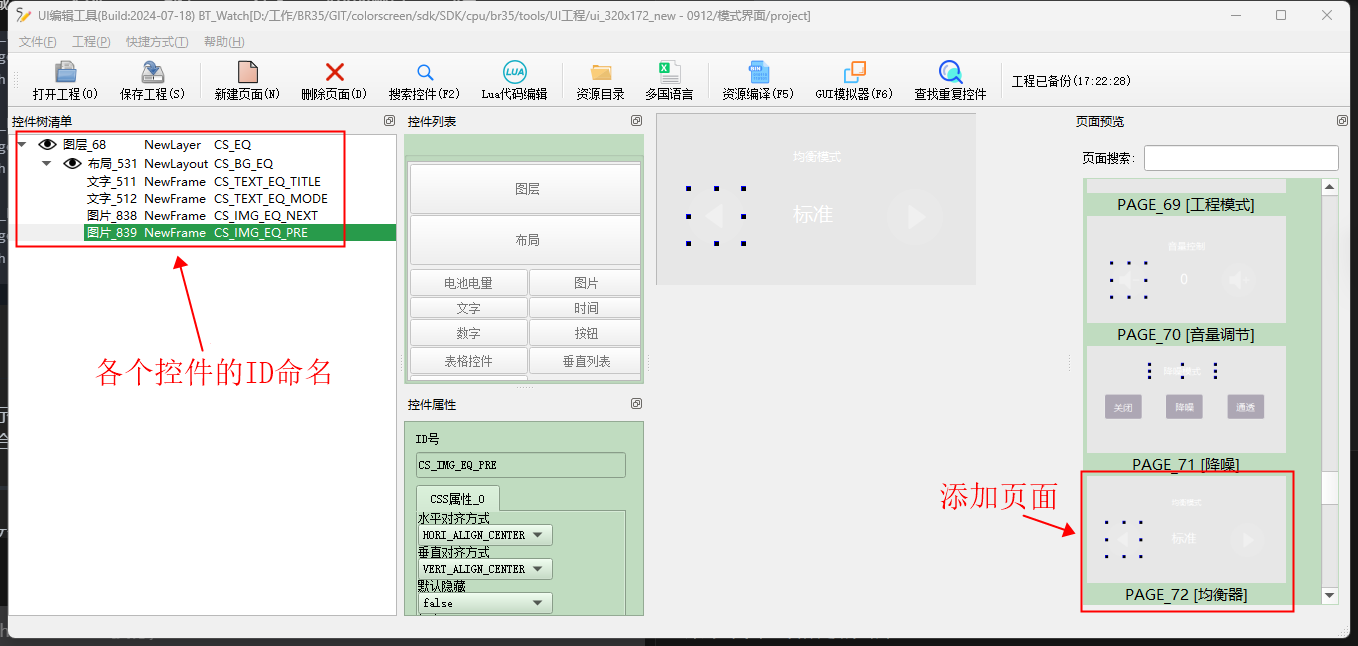Image resolution: width=1358 pixels, height=646 pixels.
Task: Open the 帮助 menu
Action: tap(224, 42)
